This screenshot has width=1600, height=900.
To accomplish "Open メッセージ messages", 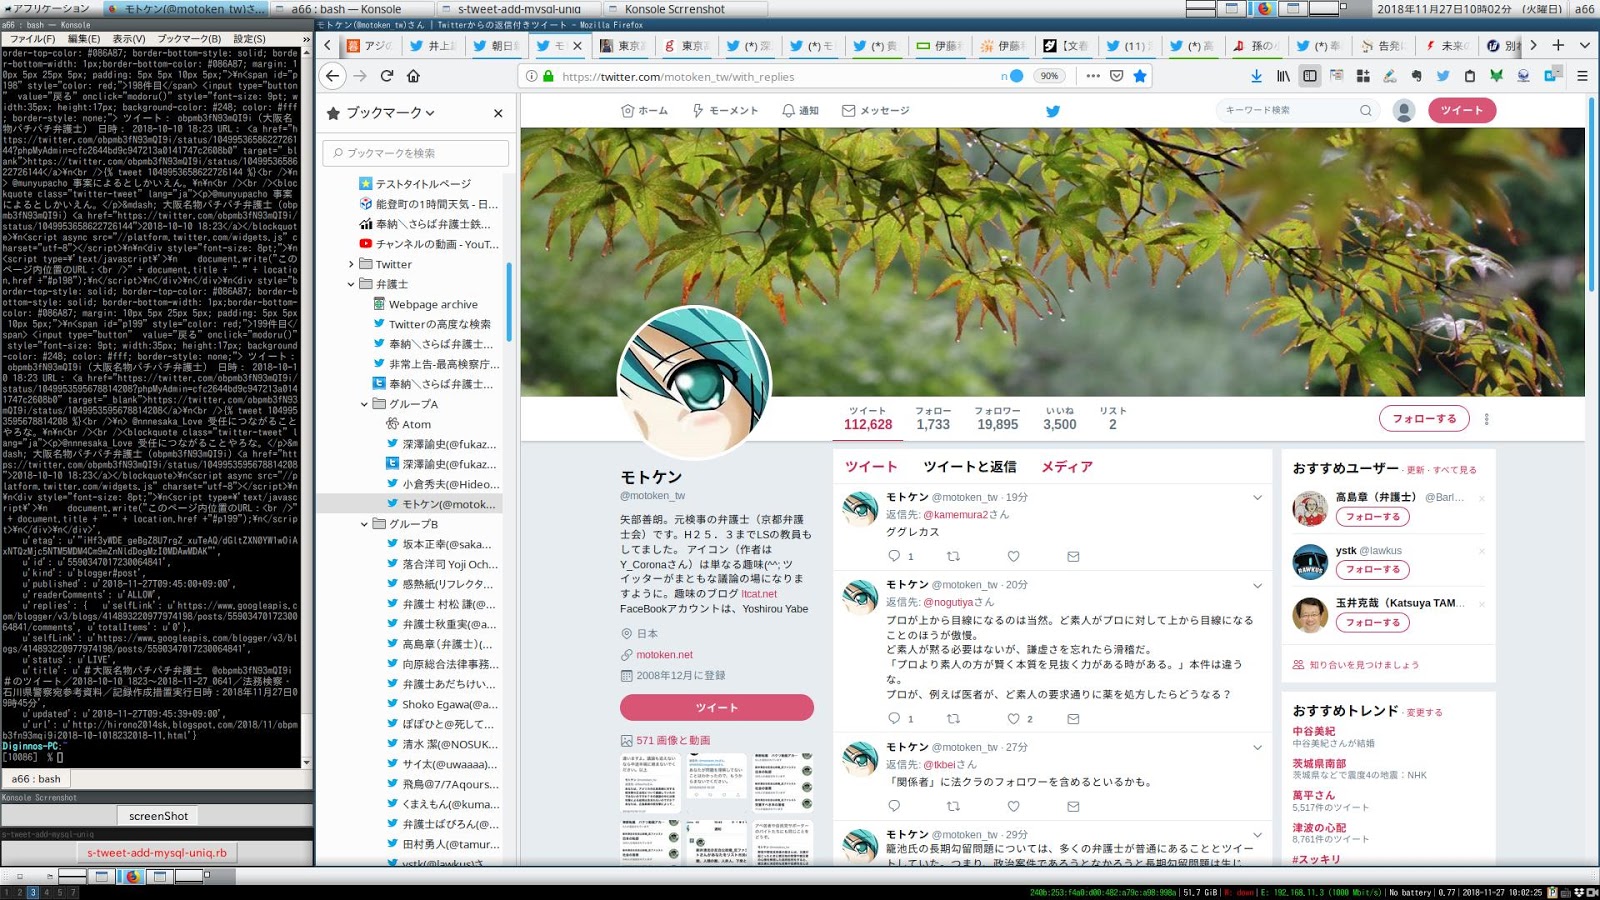I will point(876,111).
